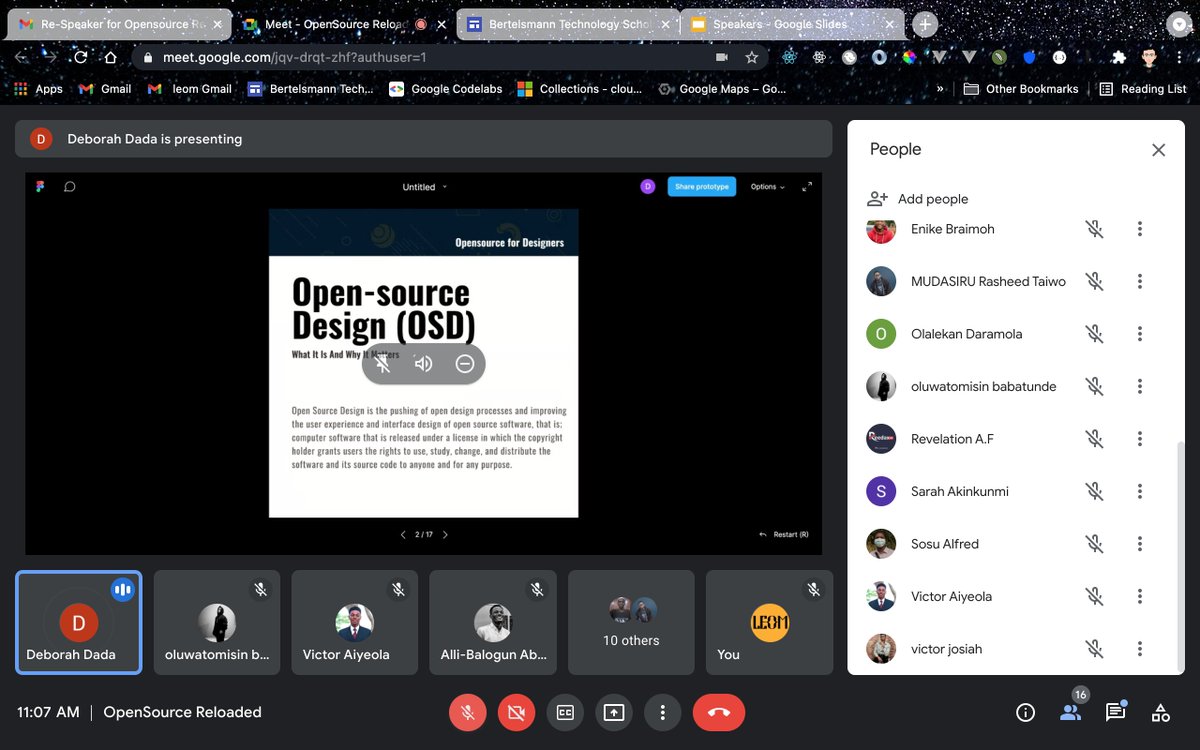Click the camera icon in address bar
1200x750 pixels.
[x=722, y=58]
